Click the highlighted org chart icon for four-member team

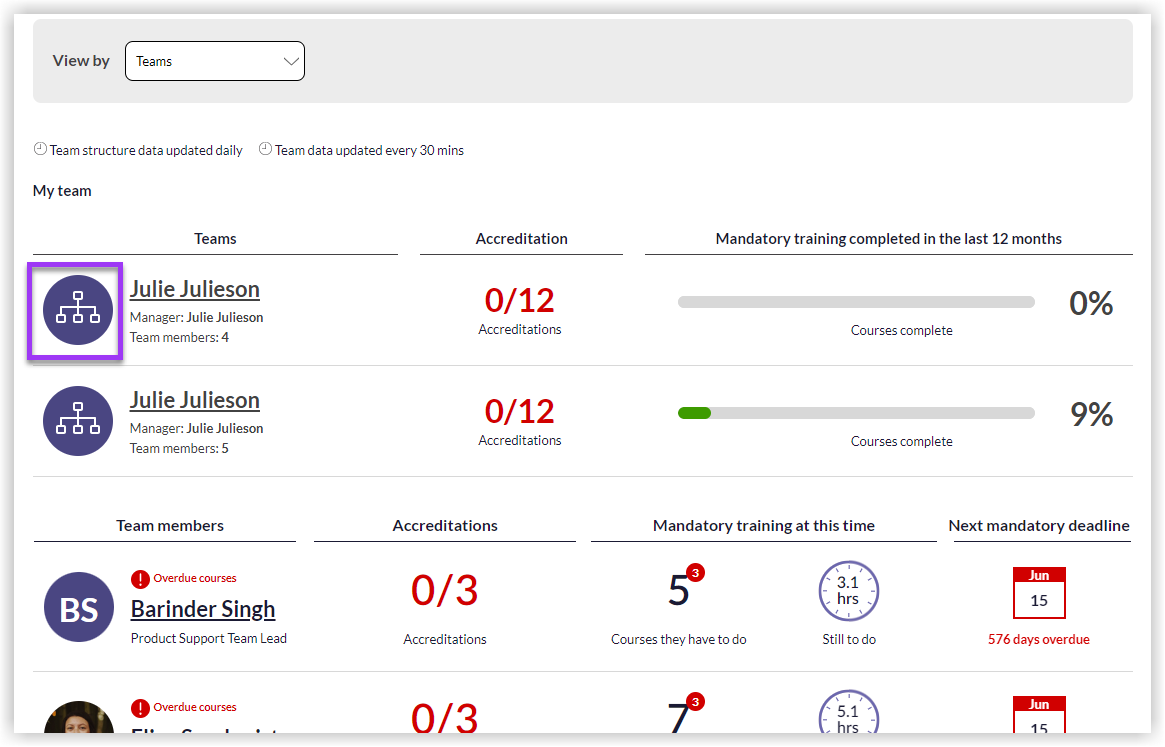click(78, 311)
